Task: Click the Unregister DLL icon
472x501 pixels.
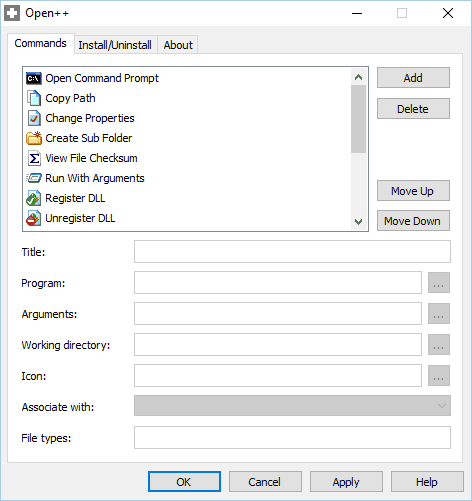Action: coord(34,218)
